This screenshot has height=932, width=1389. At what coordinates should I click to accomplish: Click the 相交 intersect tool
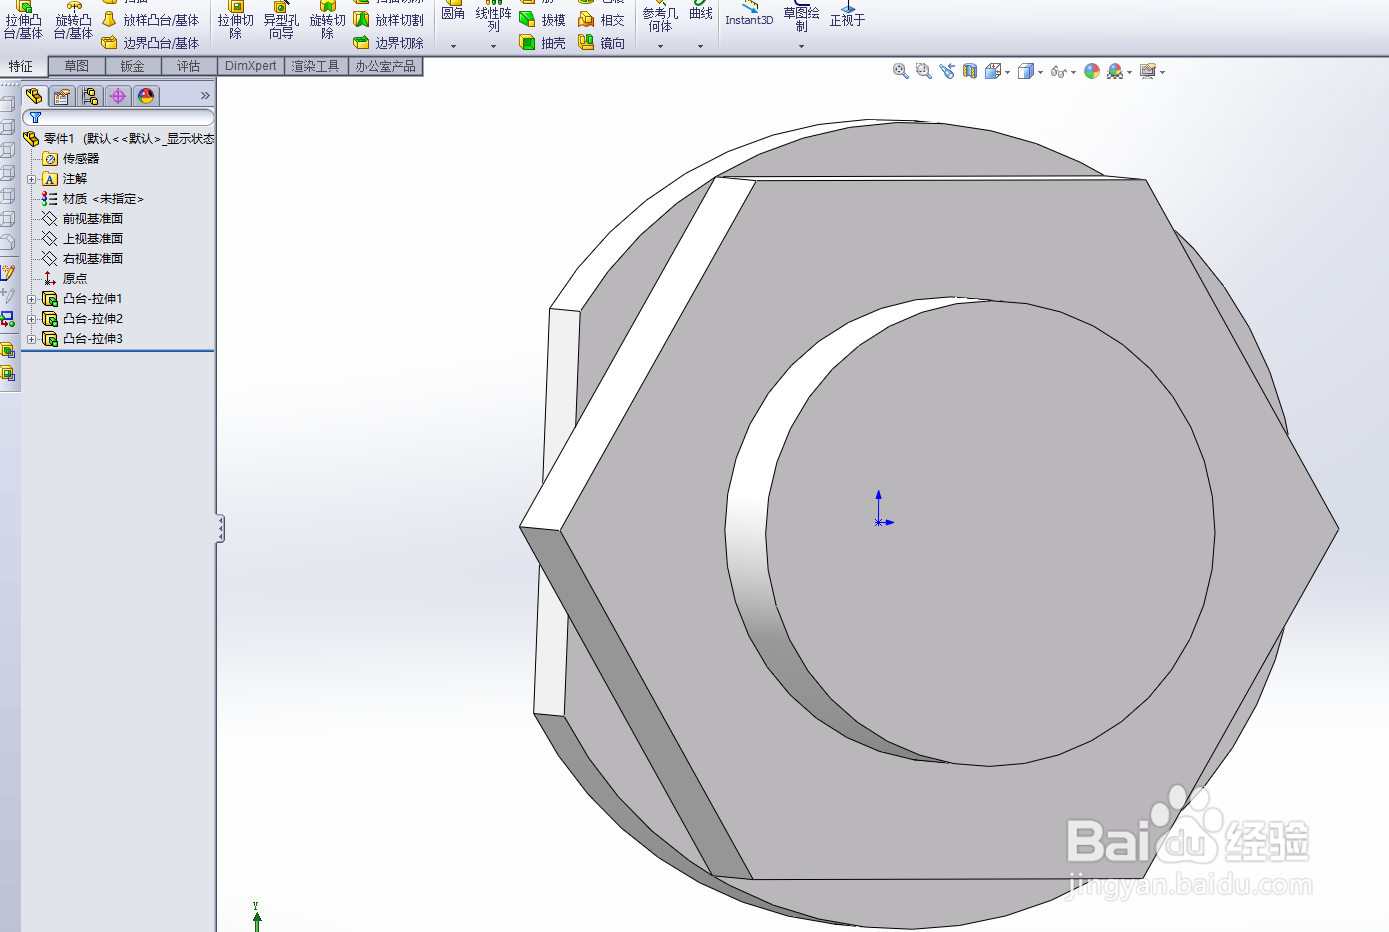click(x=602, y=20)
